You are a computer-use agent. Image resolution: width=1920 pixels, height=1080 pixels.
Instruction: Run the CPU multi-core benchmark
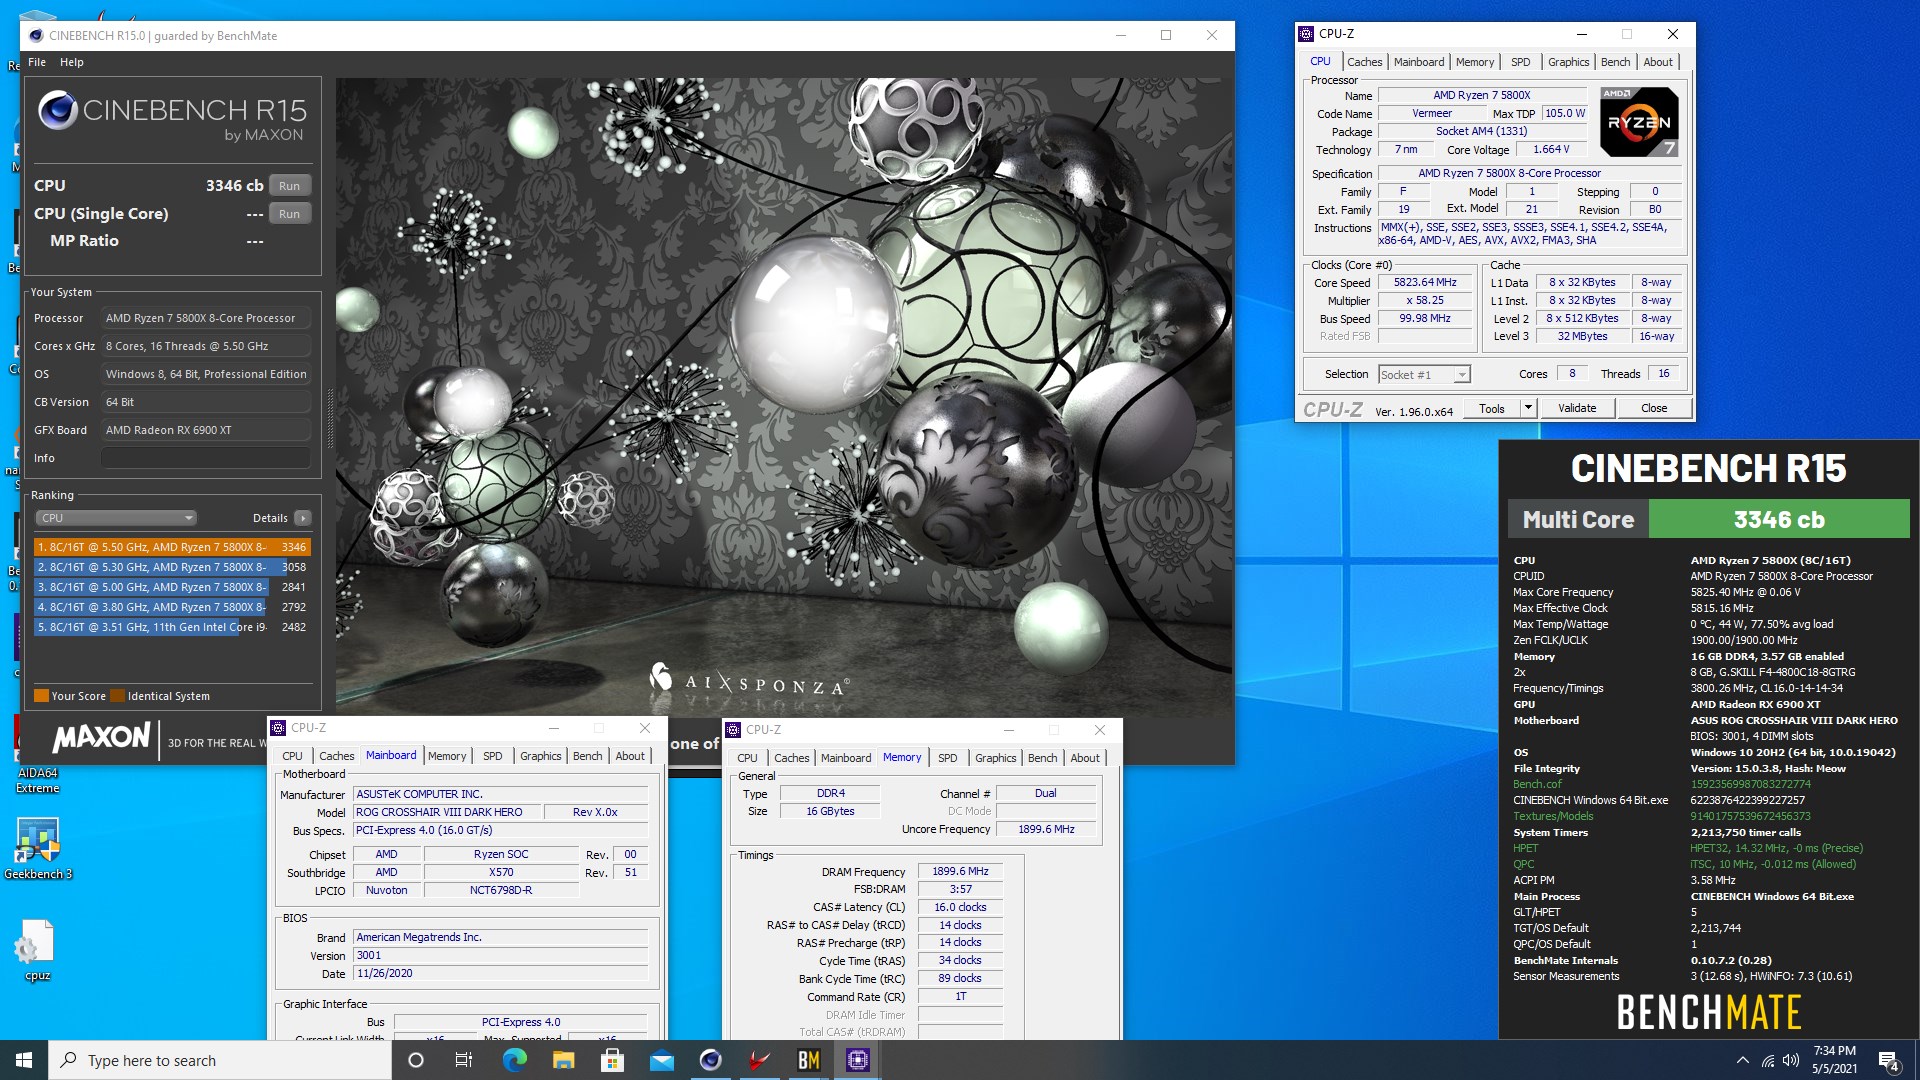point(289,186)
